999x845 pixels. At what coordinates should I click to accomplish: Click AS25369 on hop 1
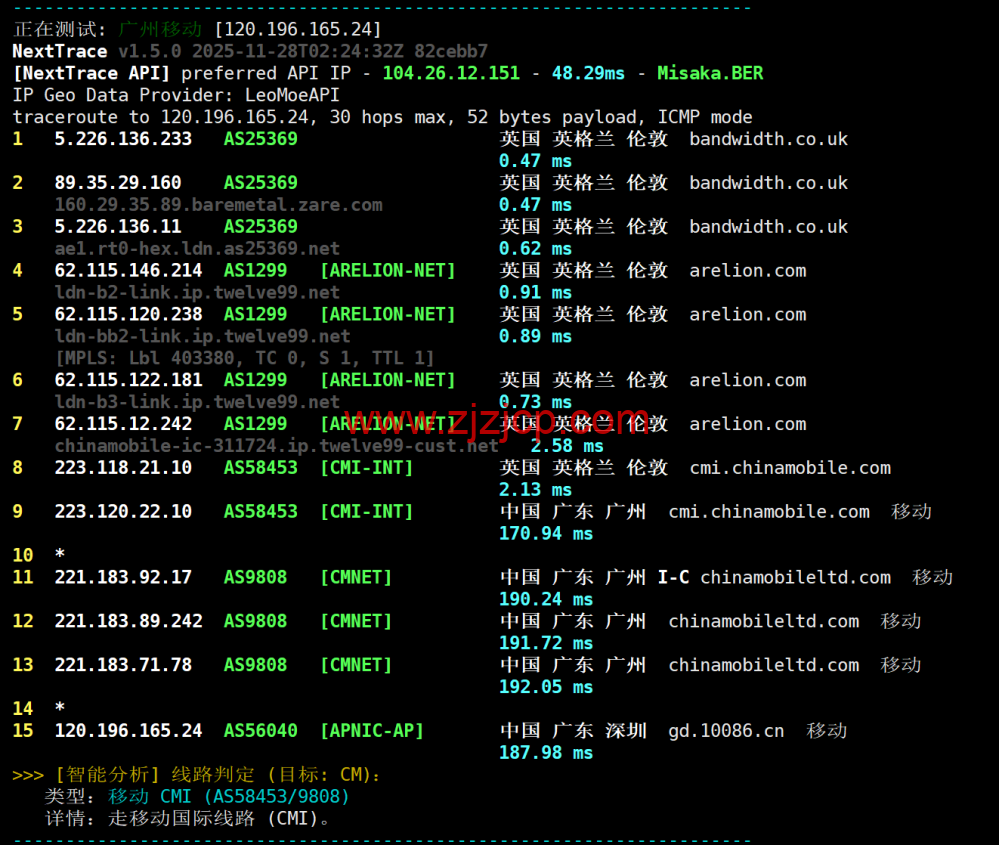click(x=260, y=138)
